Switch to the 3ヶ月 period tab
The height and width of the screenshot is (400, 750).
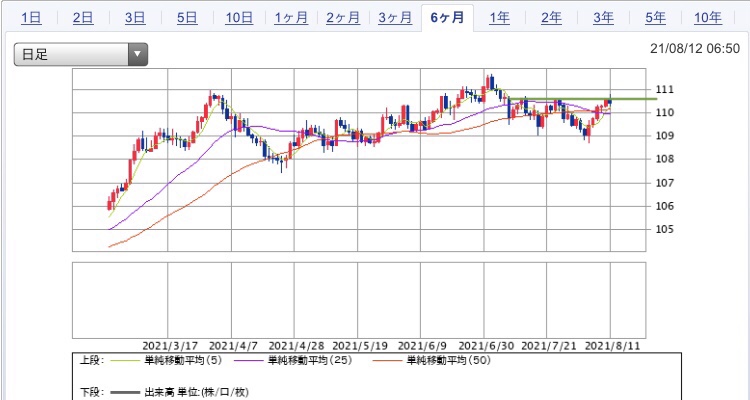395,18
